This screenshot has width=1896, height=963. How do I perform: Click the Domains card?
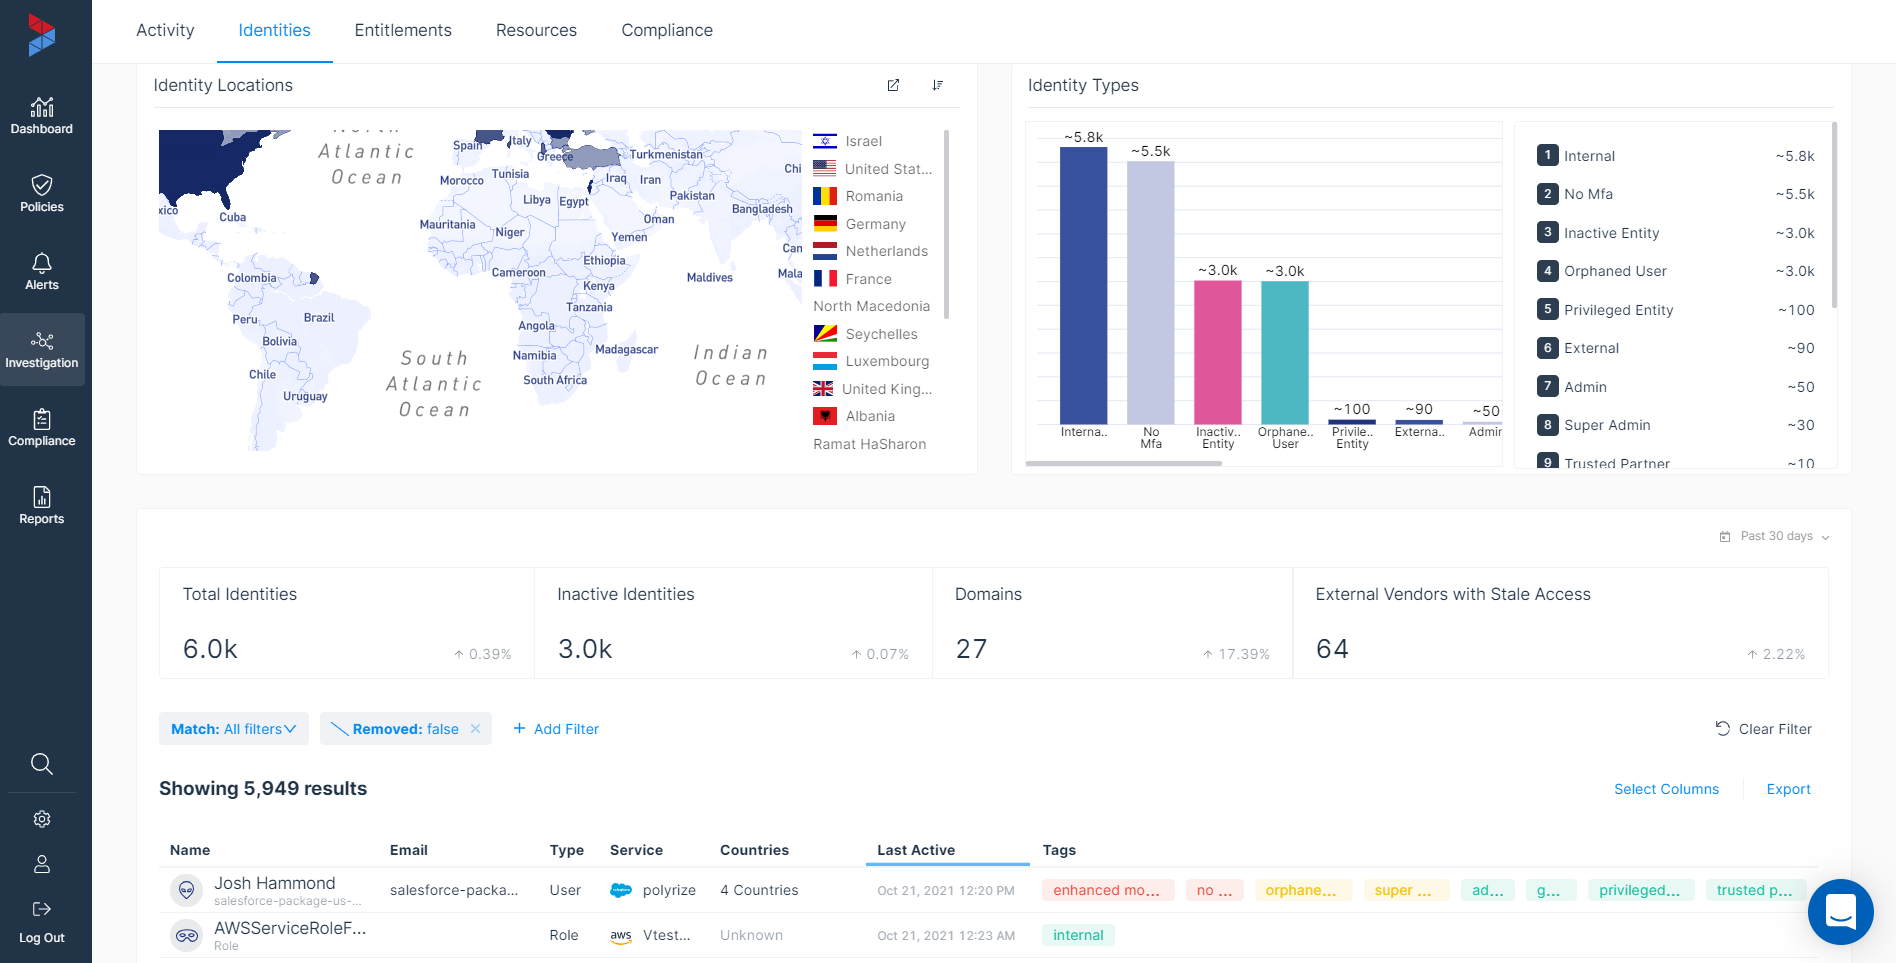pyautogui.click(x=1112, y=623)
